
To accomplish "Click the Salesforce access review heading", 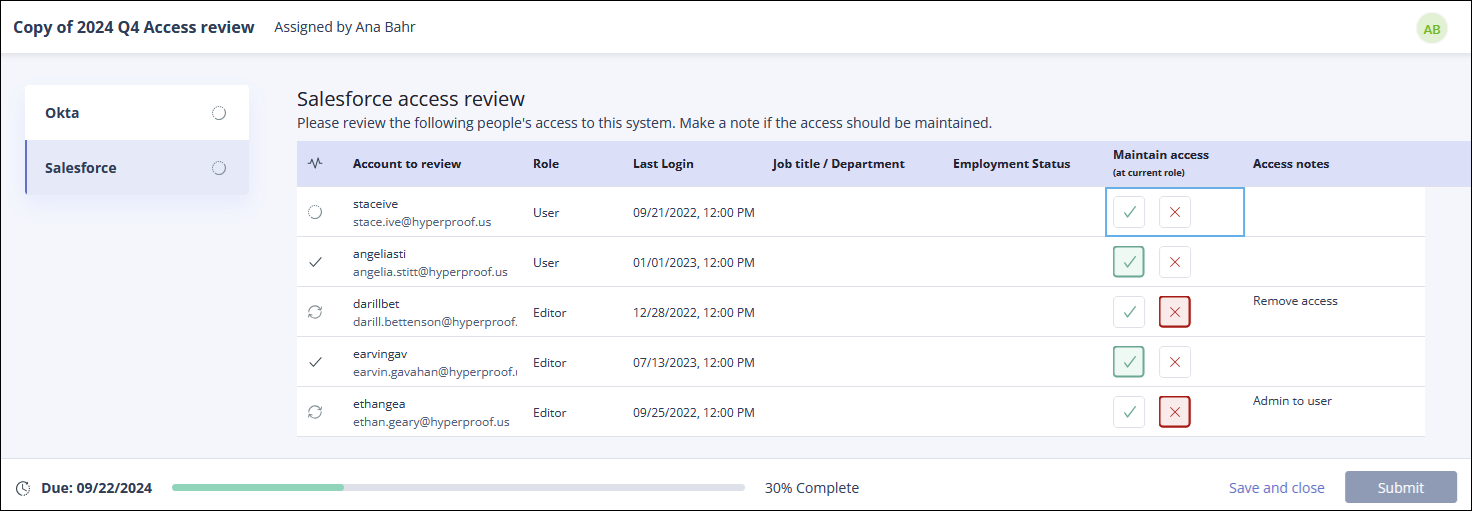I will [411, 99].
